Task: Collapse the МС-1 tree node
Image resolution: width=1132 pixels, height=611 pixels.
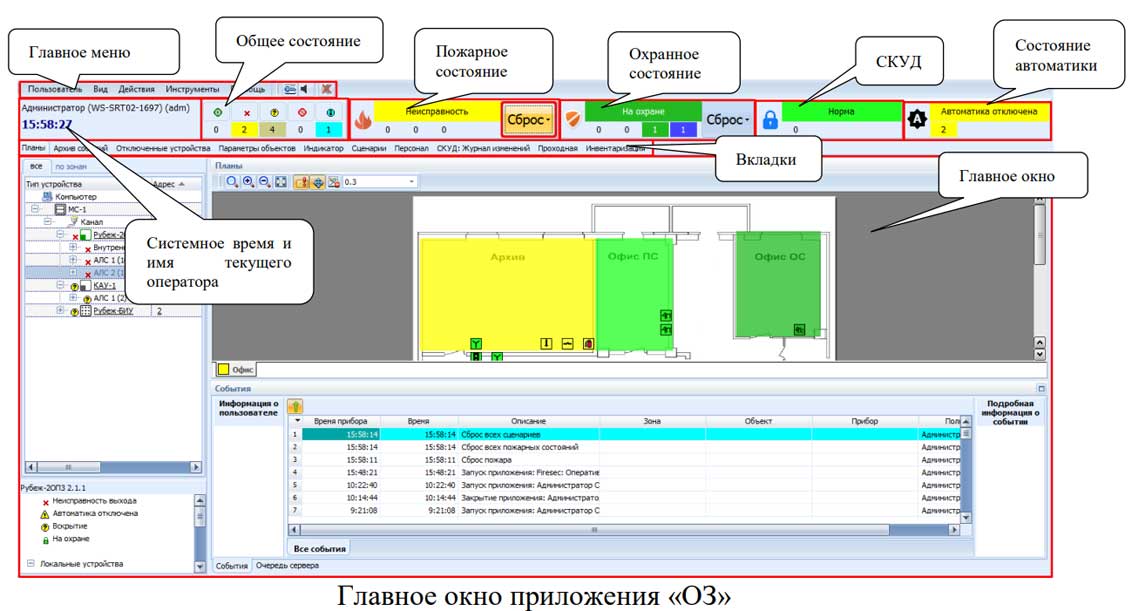Action: [35, 209]
